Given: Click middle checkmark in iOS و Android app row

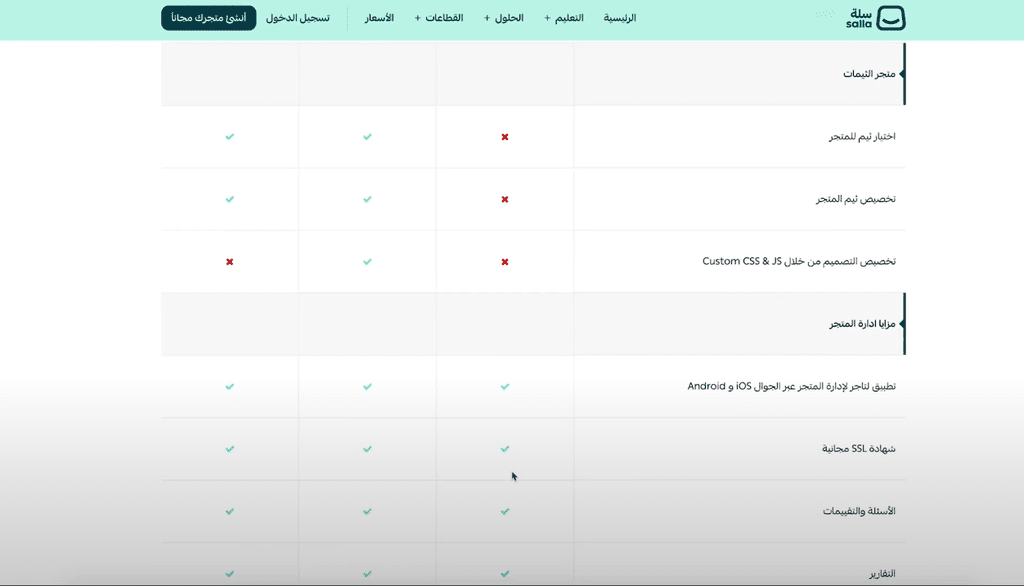Looking at the screenshot, I should 367,386.
